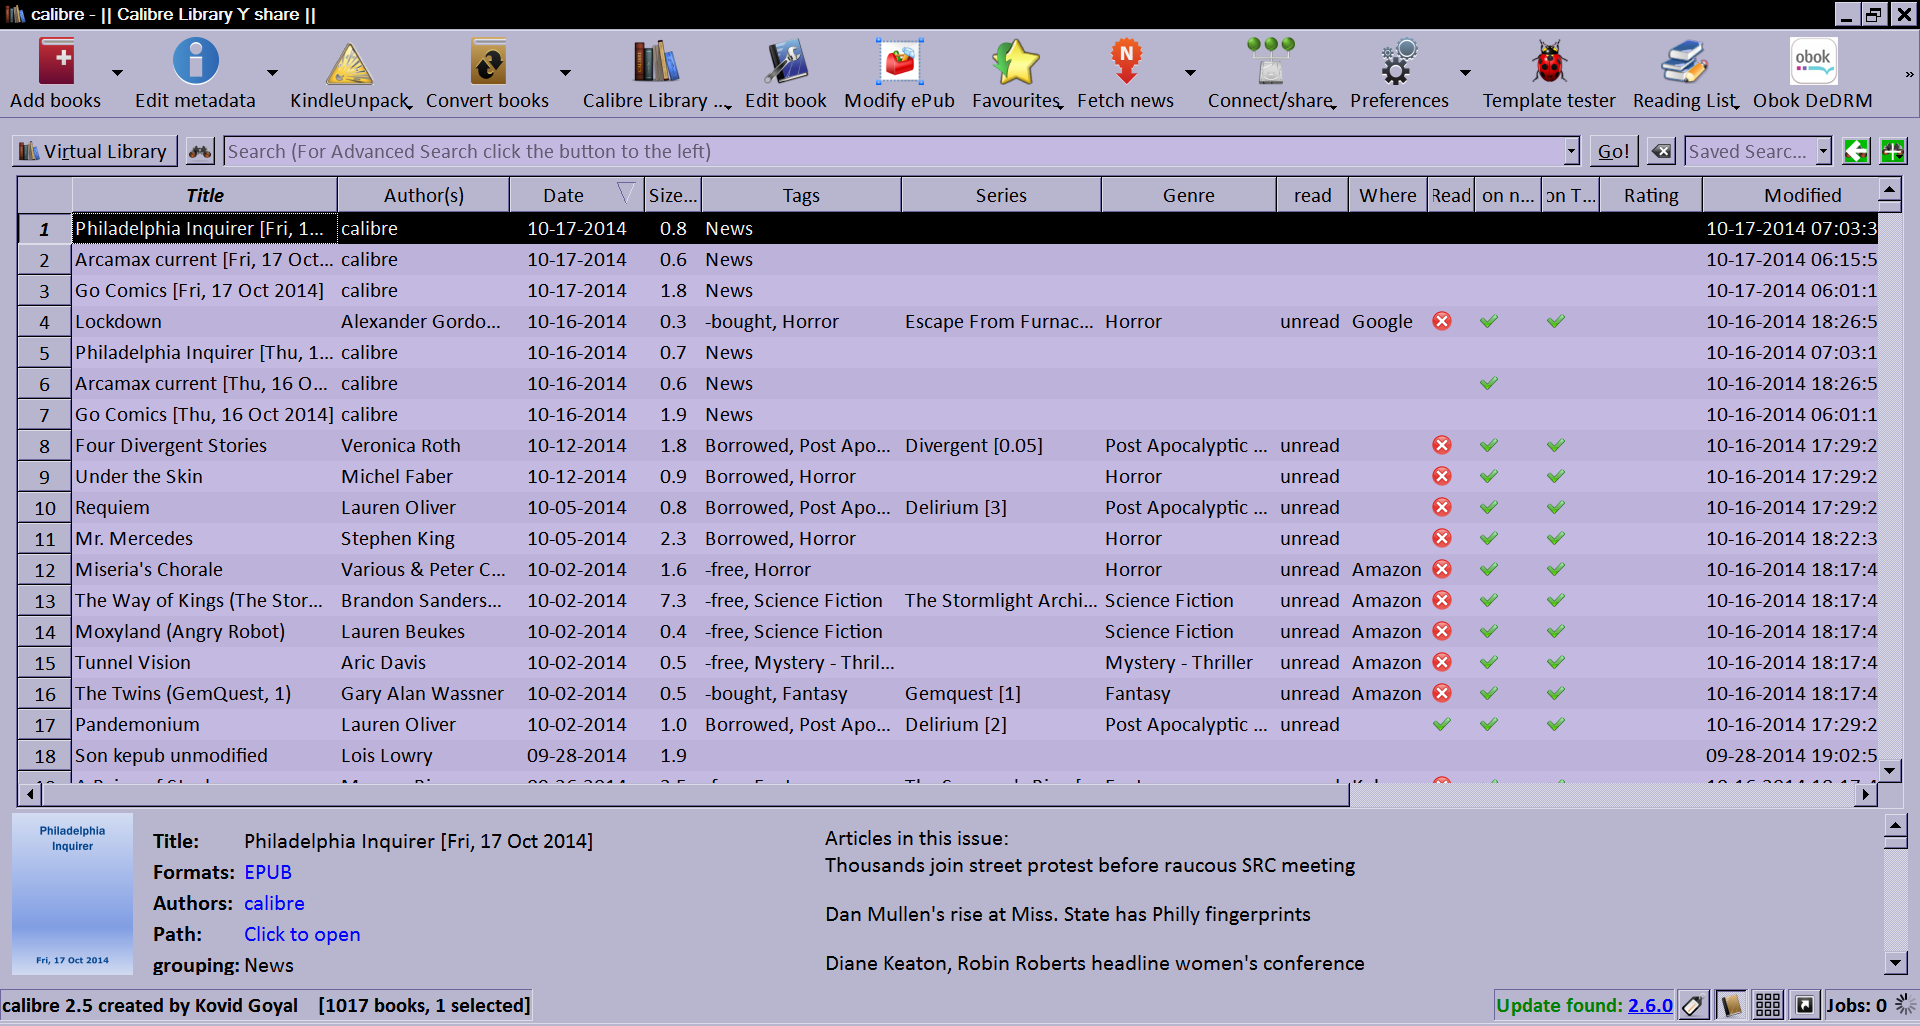Expand the Add books dropdown arrow
This screenshot has width=1920, height=1026.
(117, 73)
